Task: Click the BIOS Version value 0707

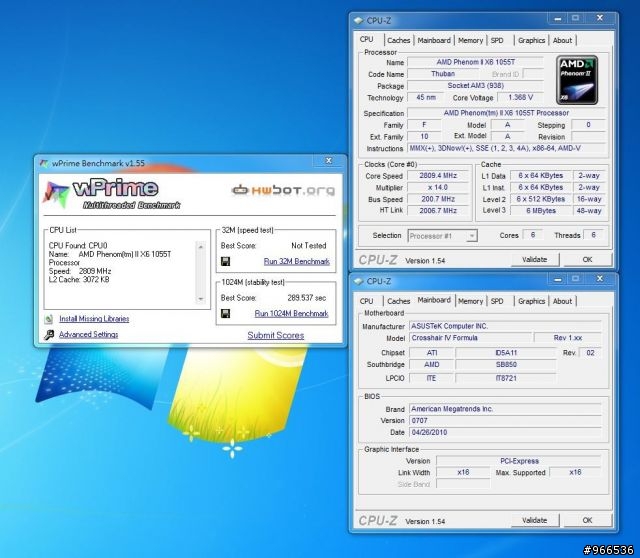Action: coord(505,420)
